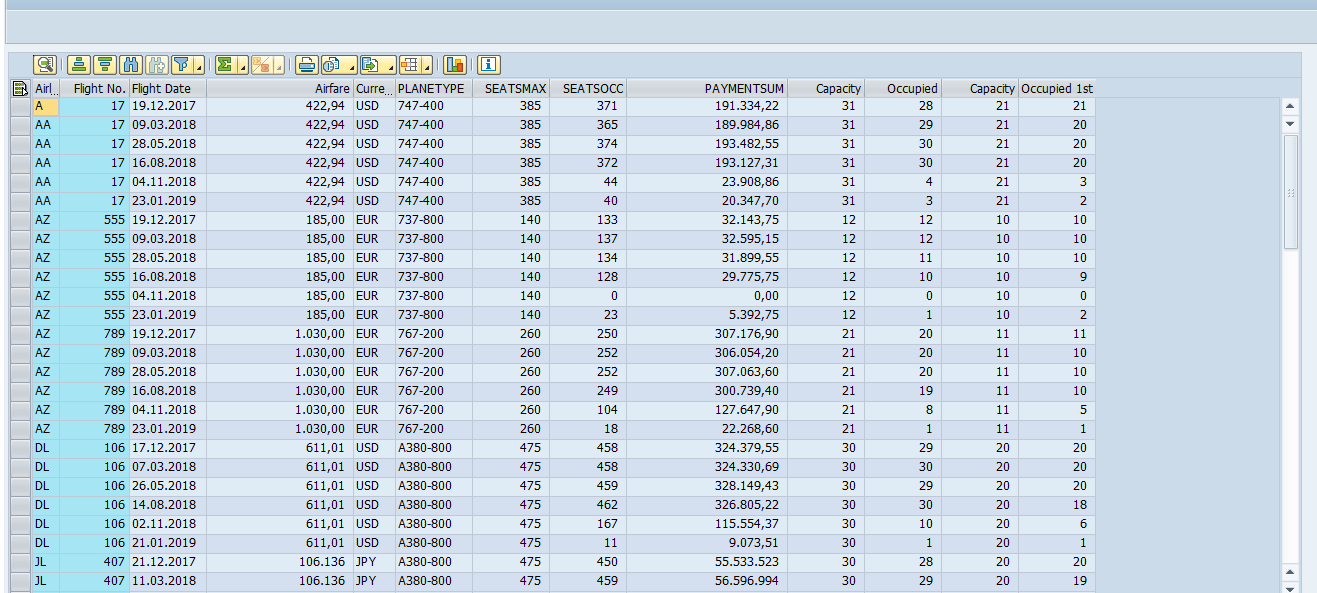Click the Subtotals icon
The width and height of the screenshot is (1317, 593).
pyautogui.click(x=261, y=65)
